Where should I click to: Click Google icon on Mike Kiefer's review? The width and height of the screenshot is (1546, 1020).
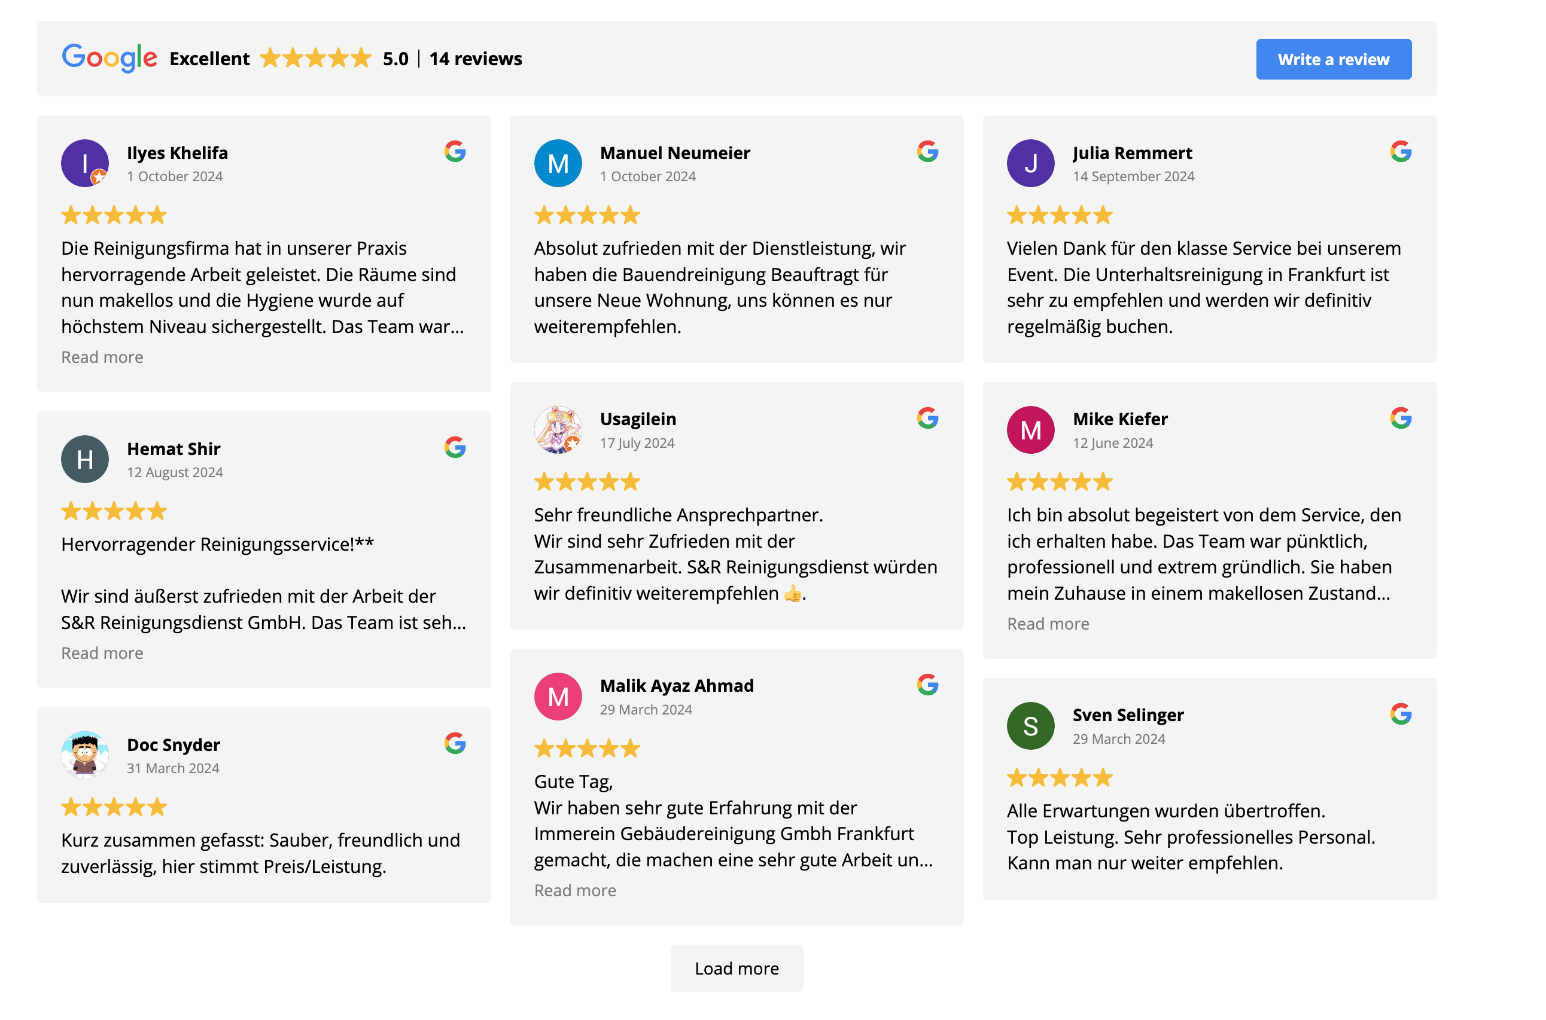coord(1401,418)
